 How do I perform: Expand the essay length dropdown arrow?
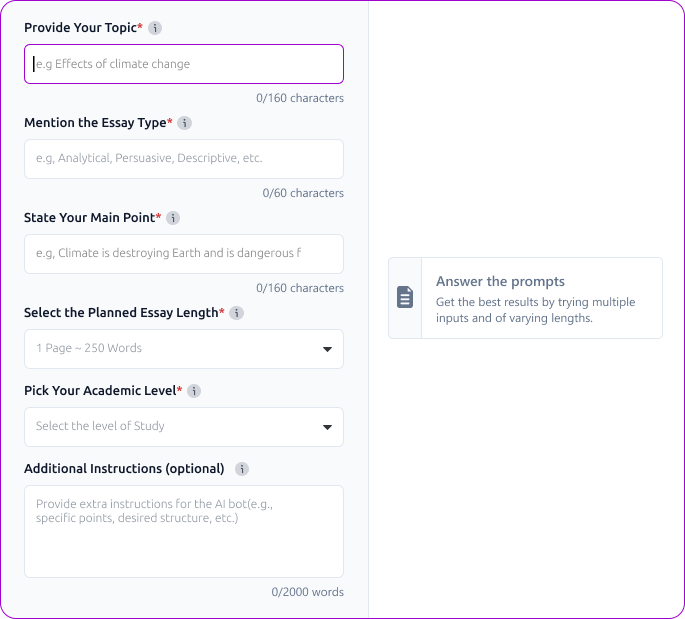pyautogui.click(x=327, y=349)
